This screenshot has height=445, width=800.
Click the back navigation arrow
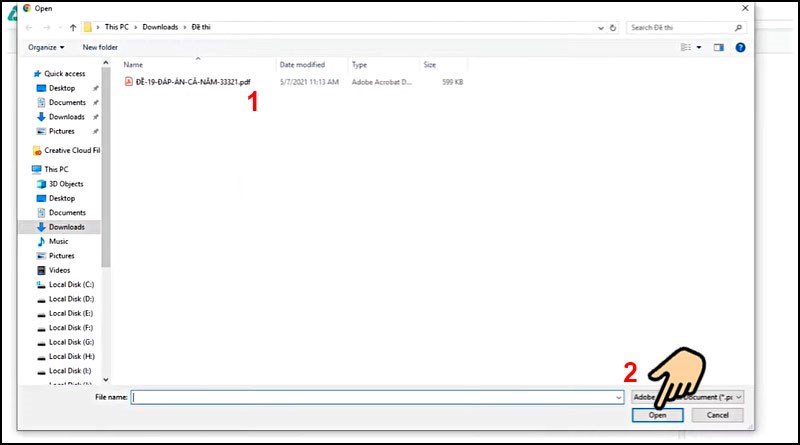click(x=29, y=28)
